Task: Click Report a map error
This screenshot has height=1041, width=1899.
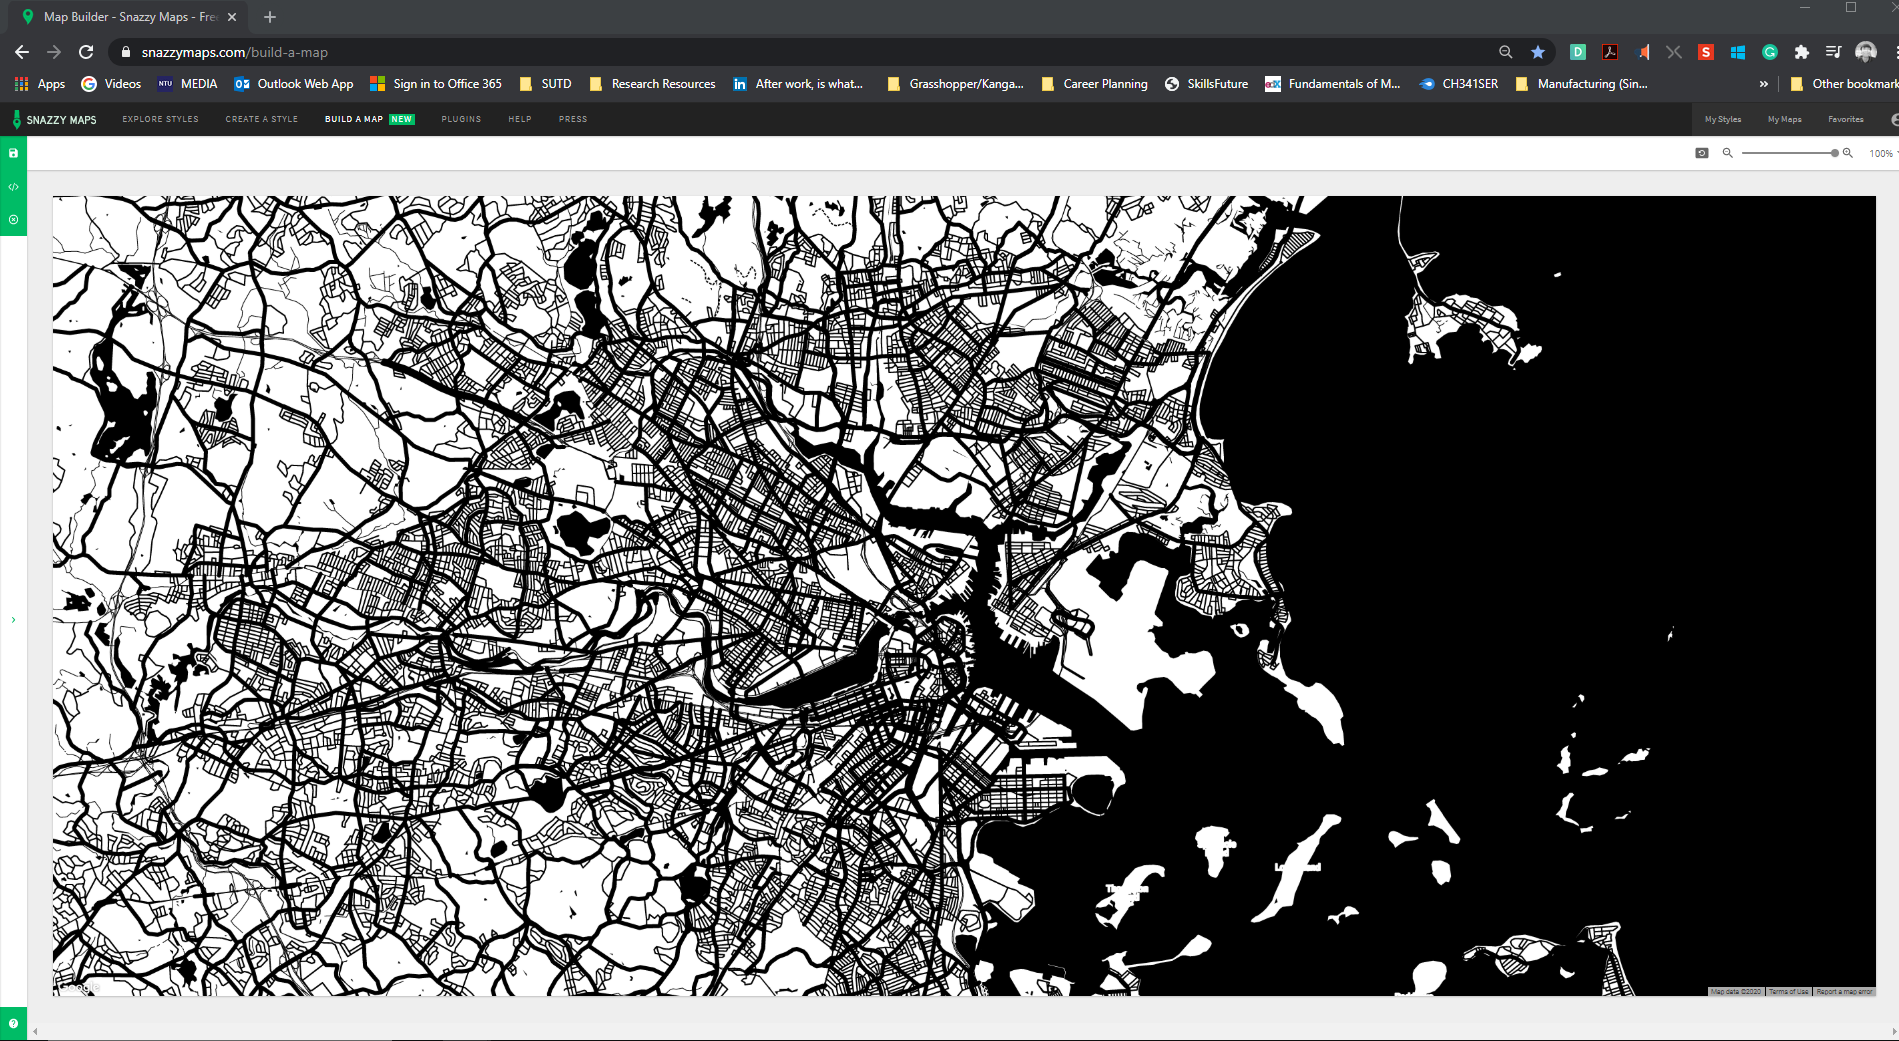Action: [x=1841, y=992]
